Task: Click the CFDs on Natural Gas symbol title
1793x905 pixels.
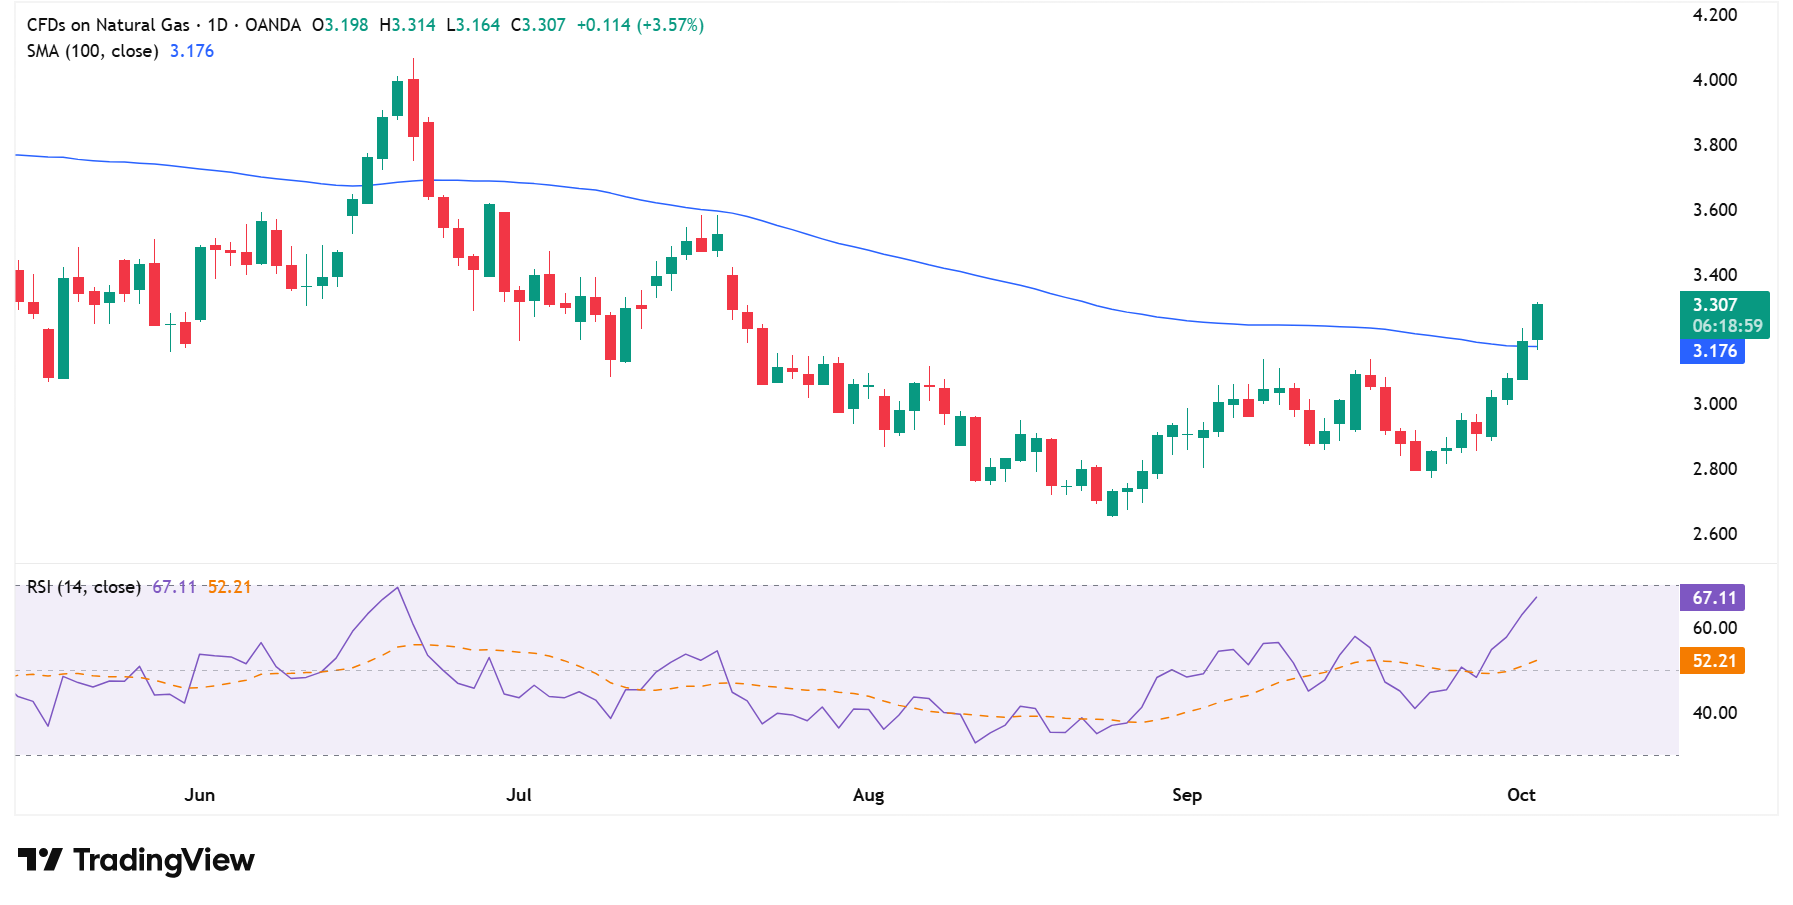Action: point(108,25)
